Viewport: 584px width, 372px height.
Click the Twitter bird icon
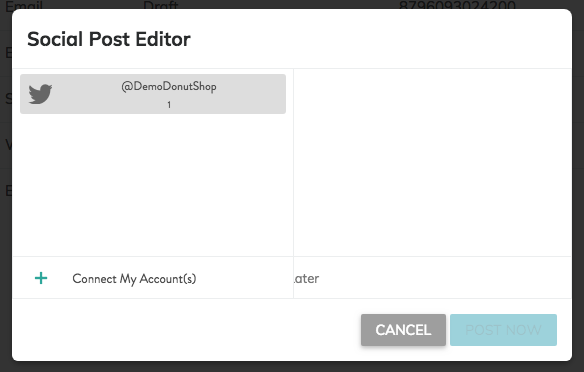click(40, 94)
